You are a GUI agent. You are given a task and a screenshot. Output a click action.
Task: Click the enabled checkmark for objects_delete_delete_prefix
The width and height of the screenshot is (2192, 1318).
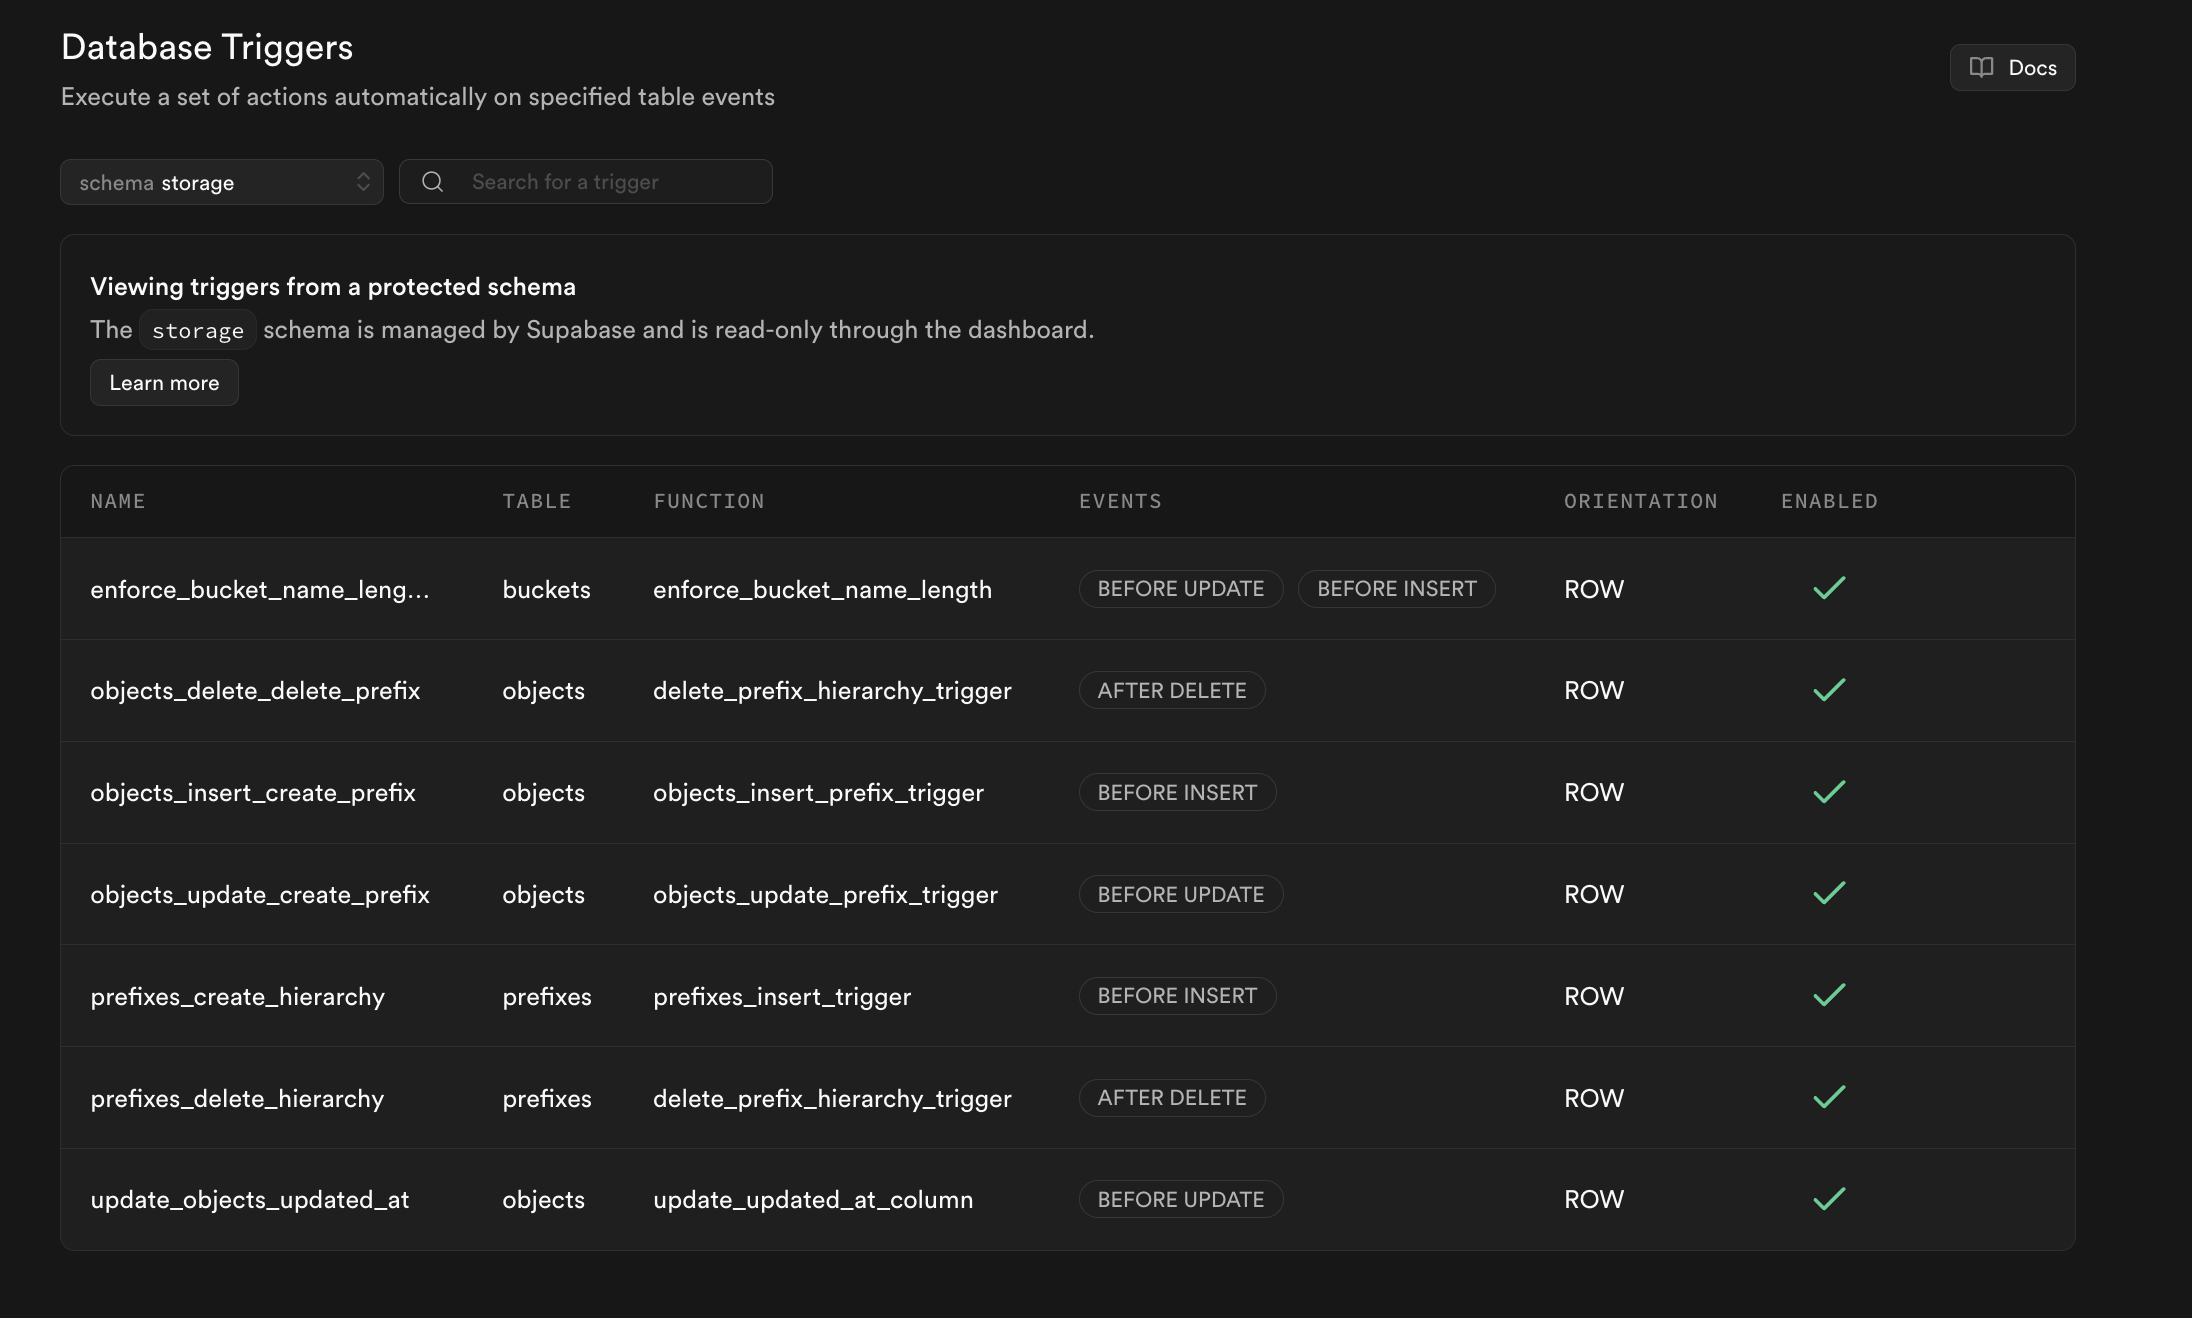(x=1828, y=690)
